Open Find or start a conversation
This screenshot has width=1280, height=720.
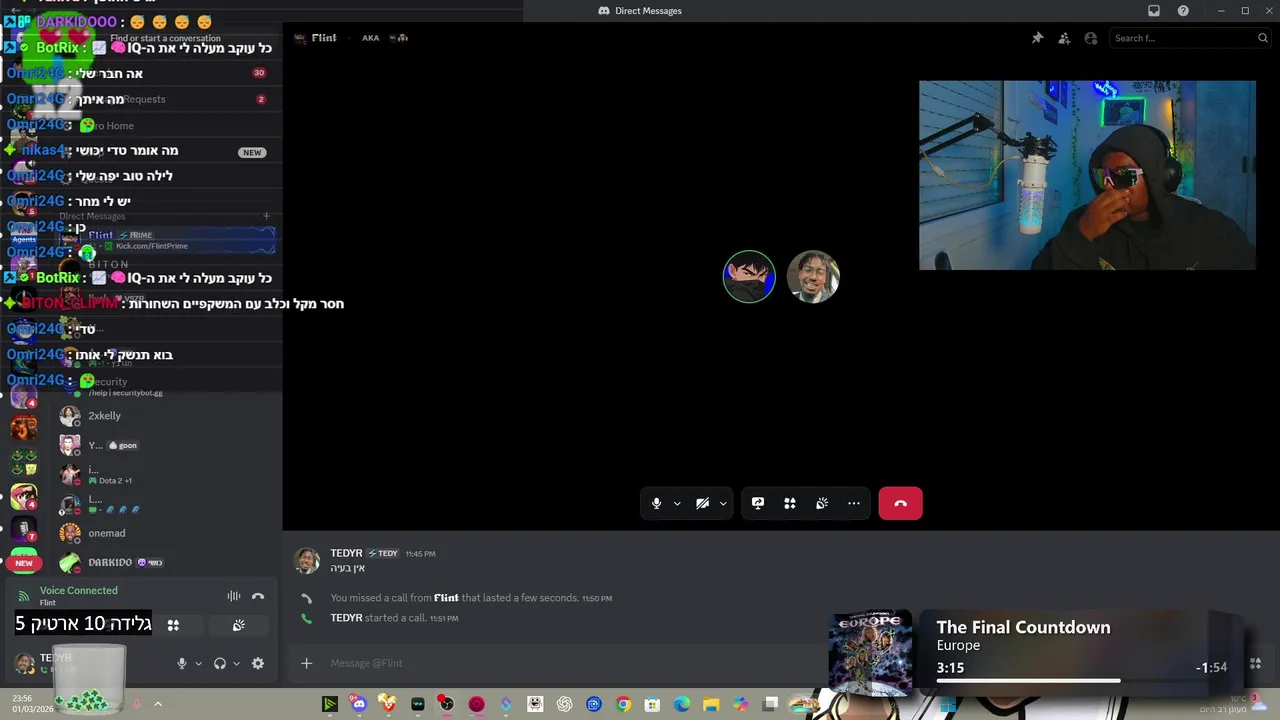click(165, 38)
